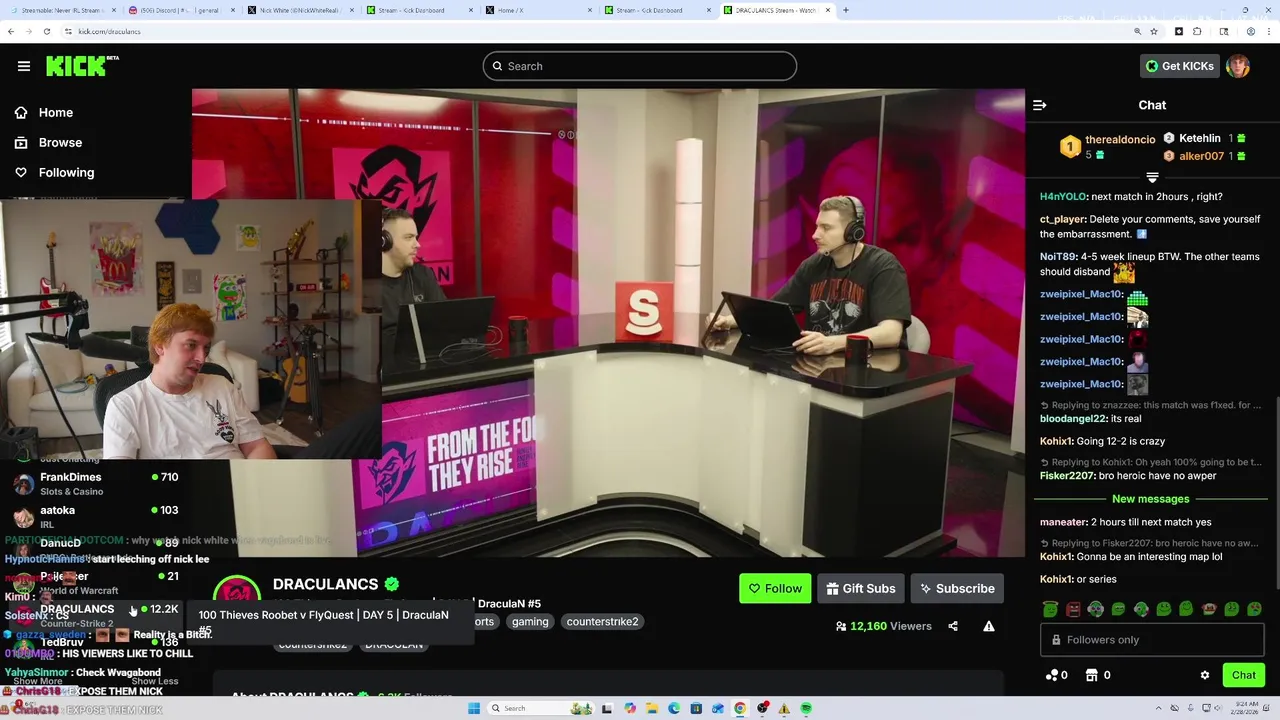Report the stream with warning icon
Image resolution: width=1280 pixels, height=720 pixels.
click(x=989, y=626)
